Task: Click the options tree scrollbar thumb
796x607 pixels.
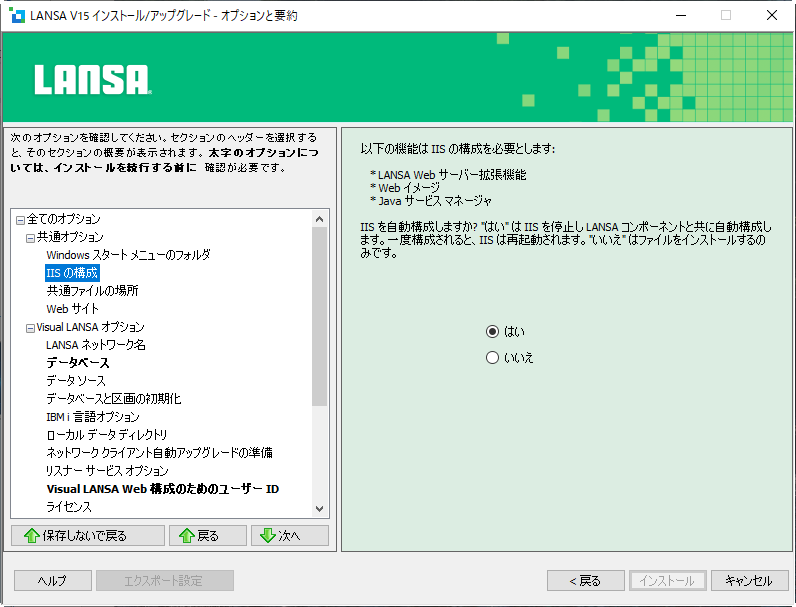Action: [x=319, y=317]
